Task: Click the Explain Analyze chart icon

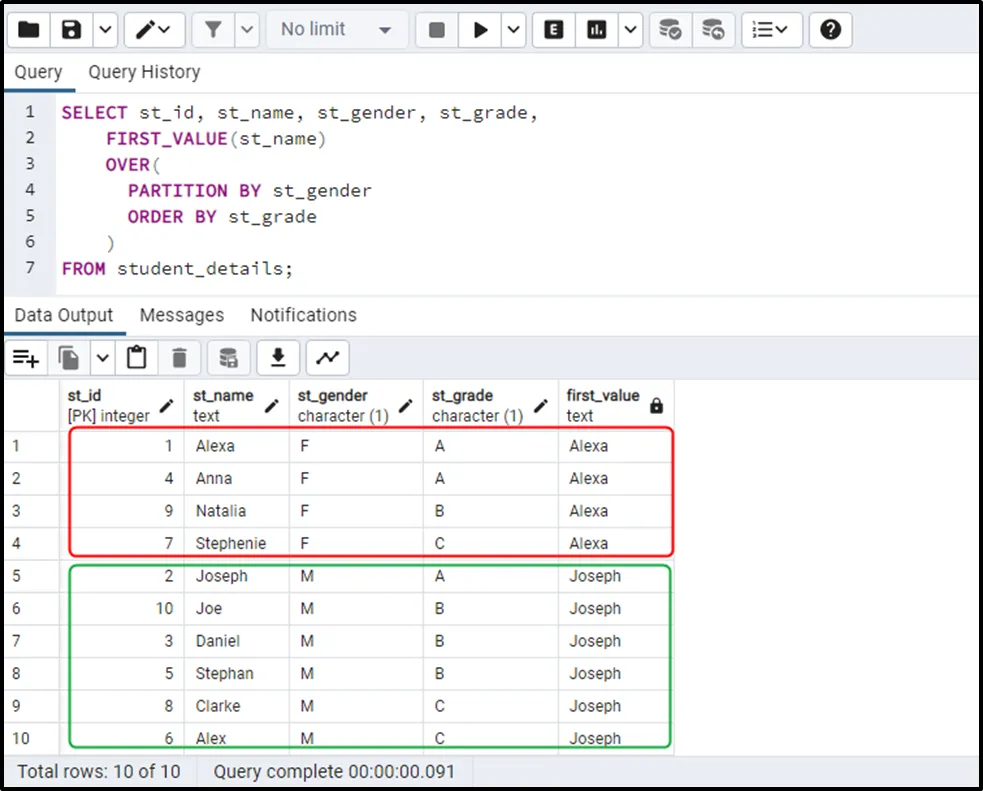Action: 597,30
